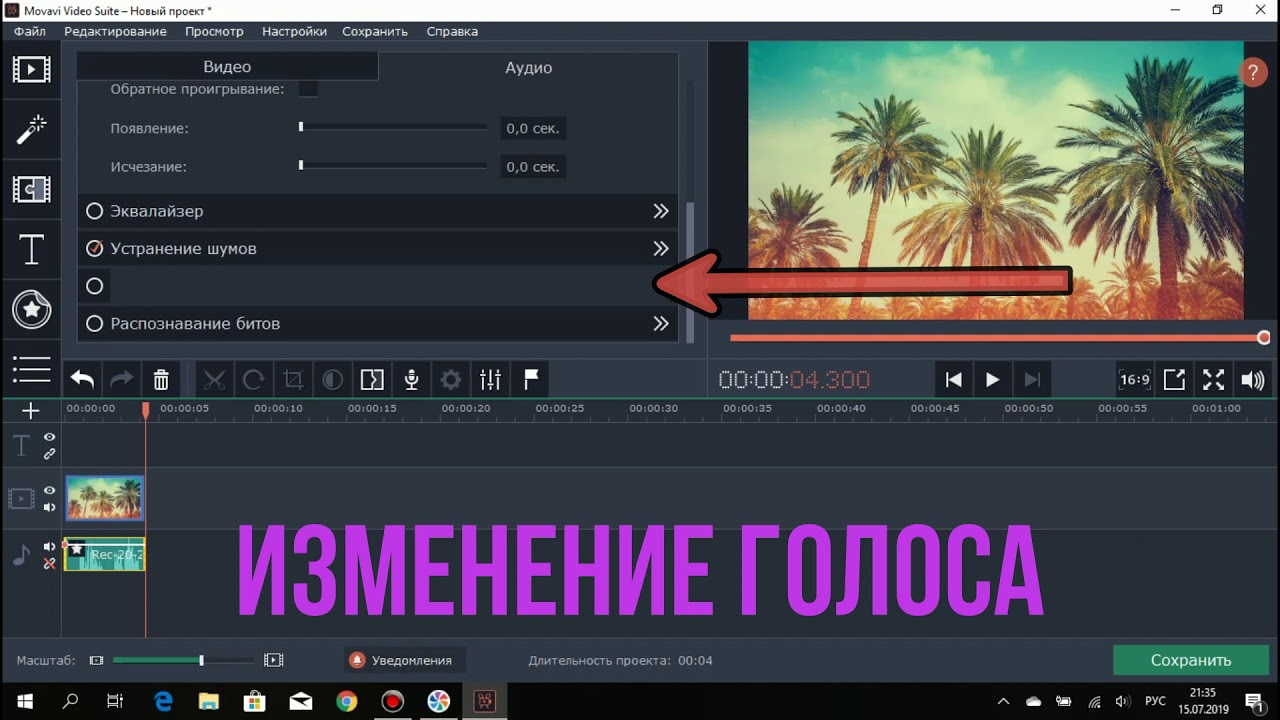Open the audio properties equalizer sliders icon
1280x720 pixels.
click(490, 380)
